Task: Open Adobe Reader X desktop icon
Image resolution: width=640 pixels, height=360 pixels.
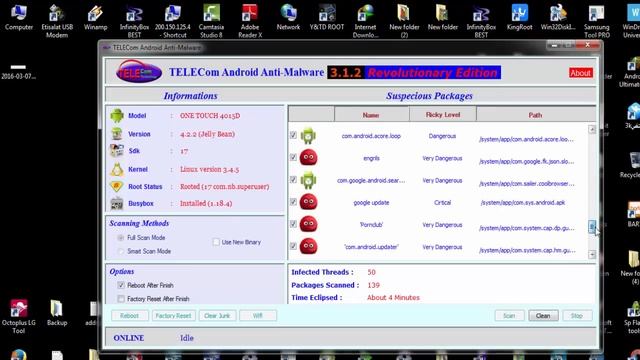Action: pyautogui.click(x=250, y=21)
